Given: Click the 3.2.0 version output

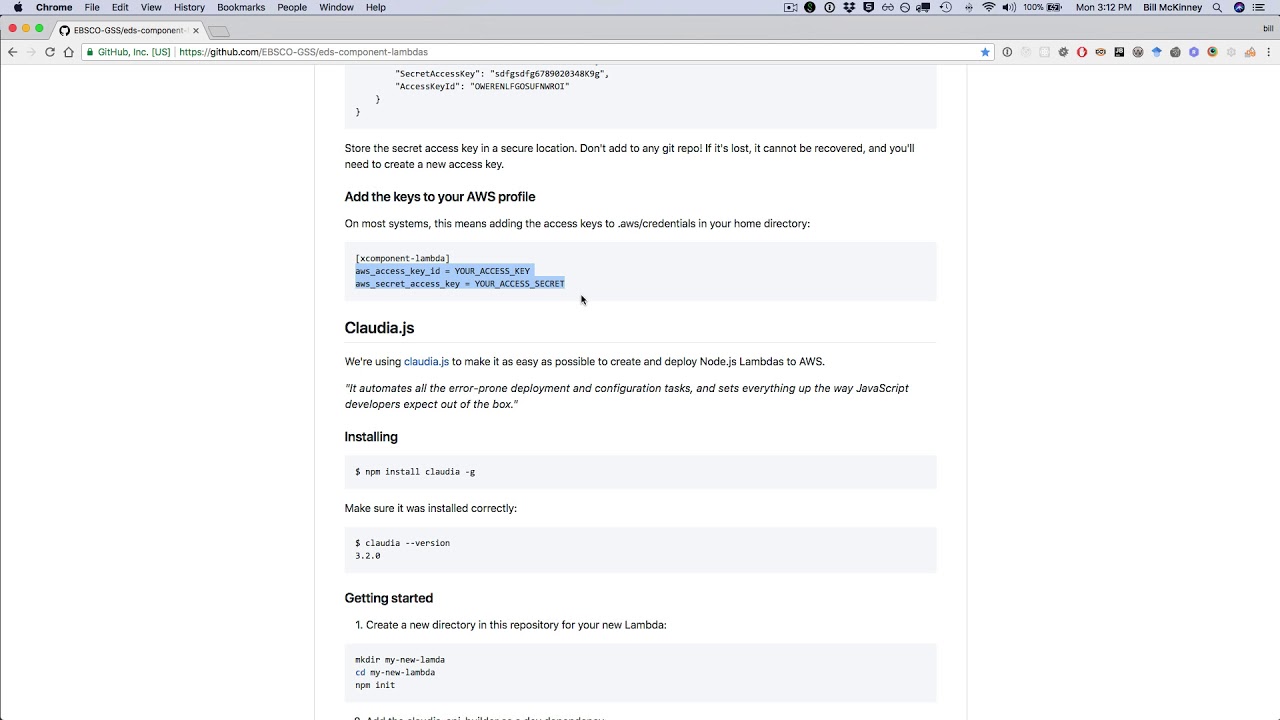Looking at the screenshot, I should (368, 556).
